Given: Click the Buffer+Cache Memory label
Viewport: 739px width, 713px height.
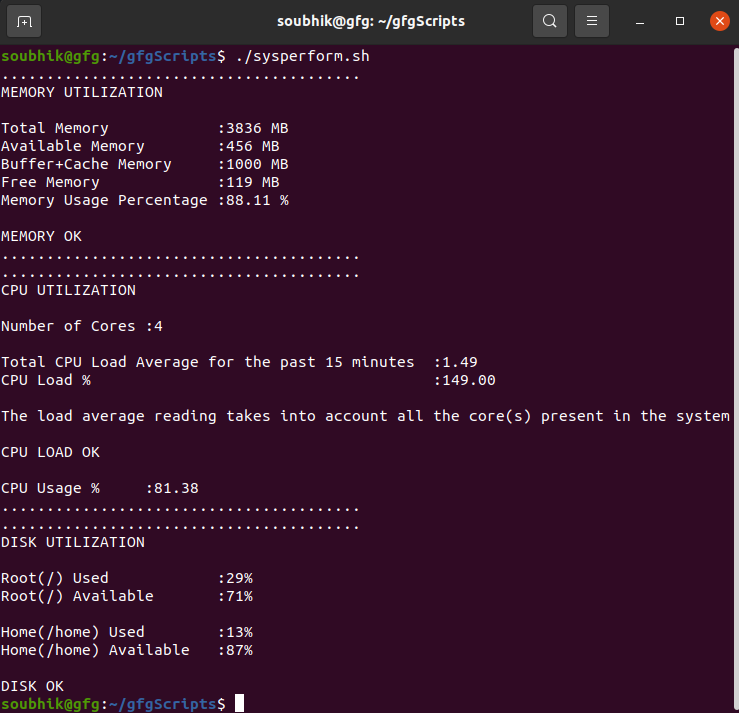Looking at the screenshot, I should coord(86,164).
